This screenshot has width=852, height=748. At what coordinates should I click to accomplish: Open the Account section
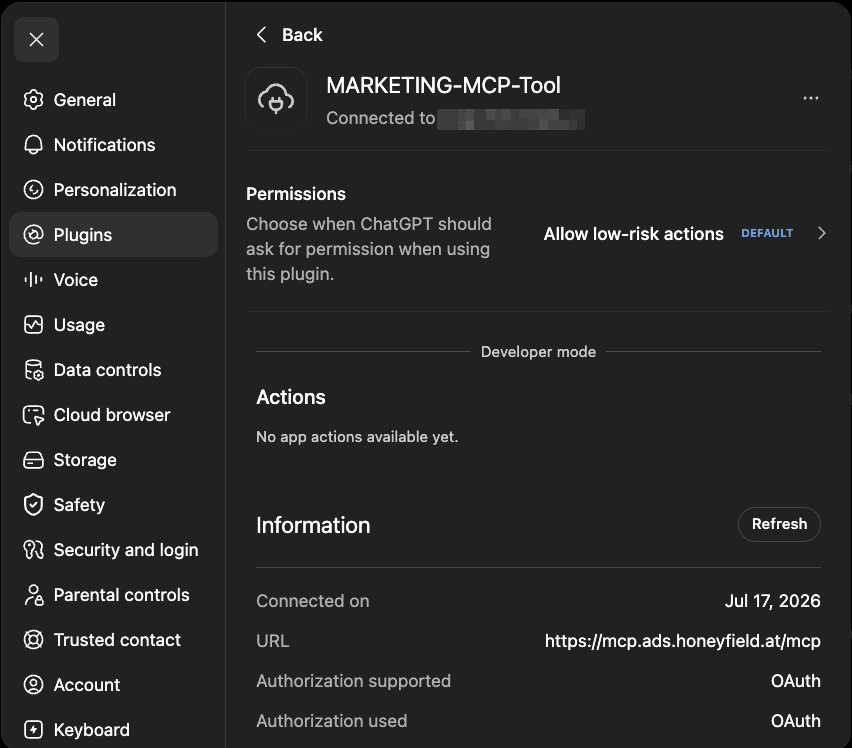(114, 684)
